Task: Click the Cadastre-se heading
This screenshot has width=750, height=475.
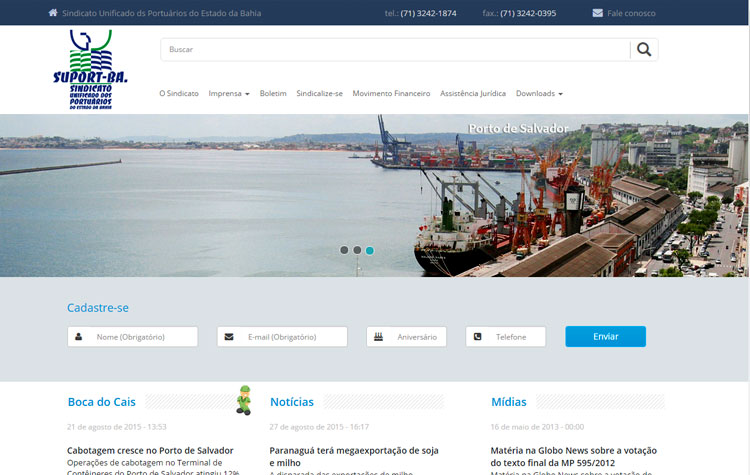Action: click(98, 308)
